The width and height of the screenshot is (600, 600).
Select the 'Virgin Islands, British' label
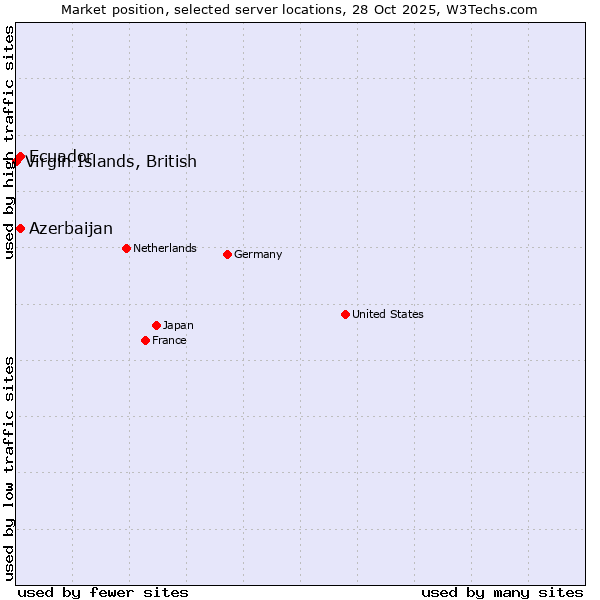(x=112, y=162)
